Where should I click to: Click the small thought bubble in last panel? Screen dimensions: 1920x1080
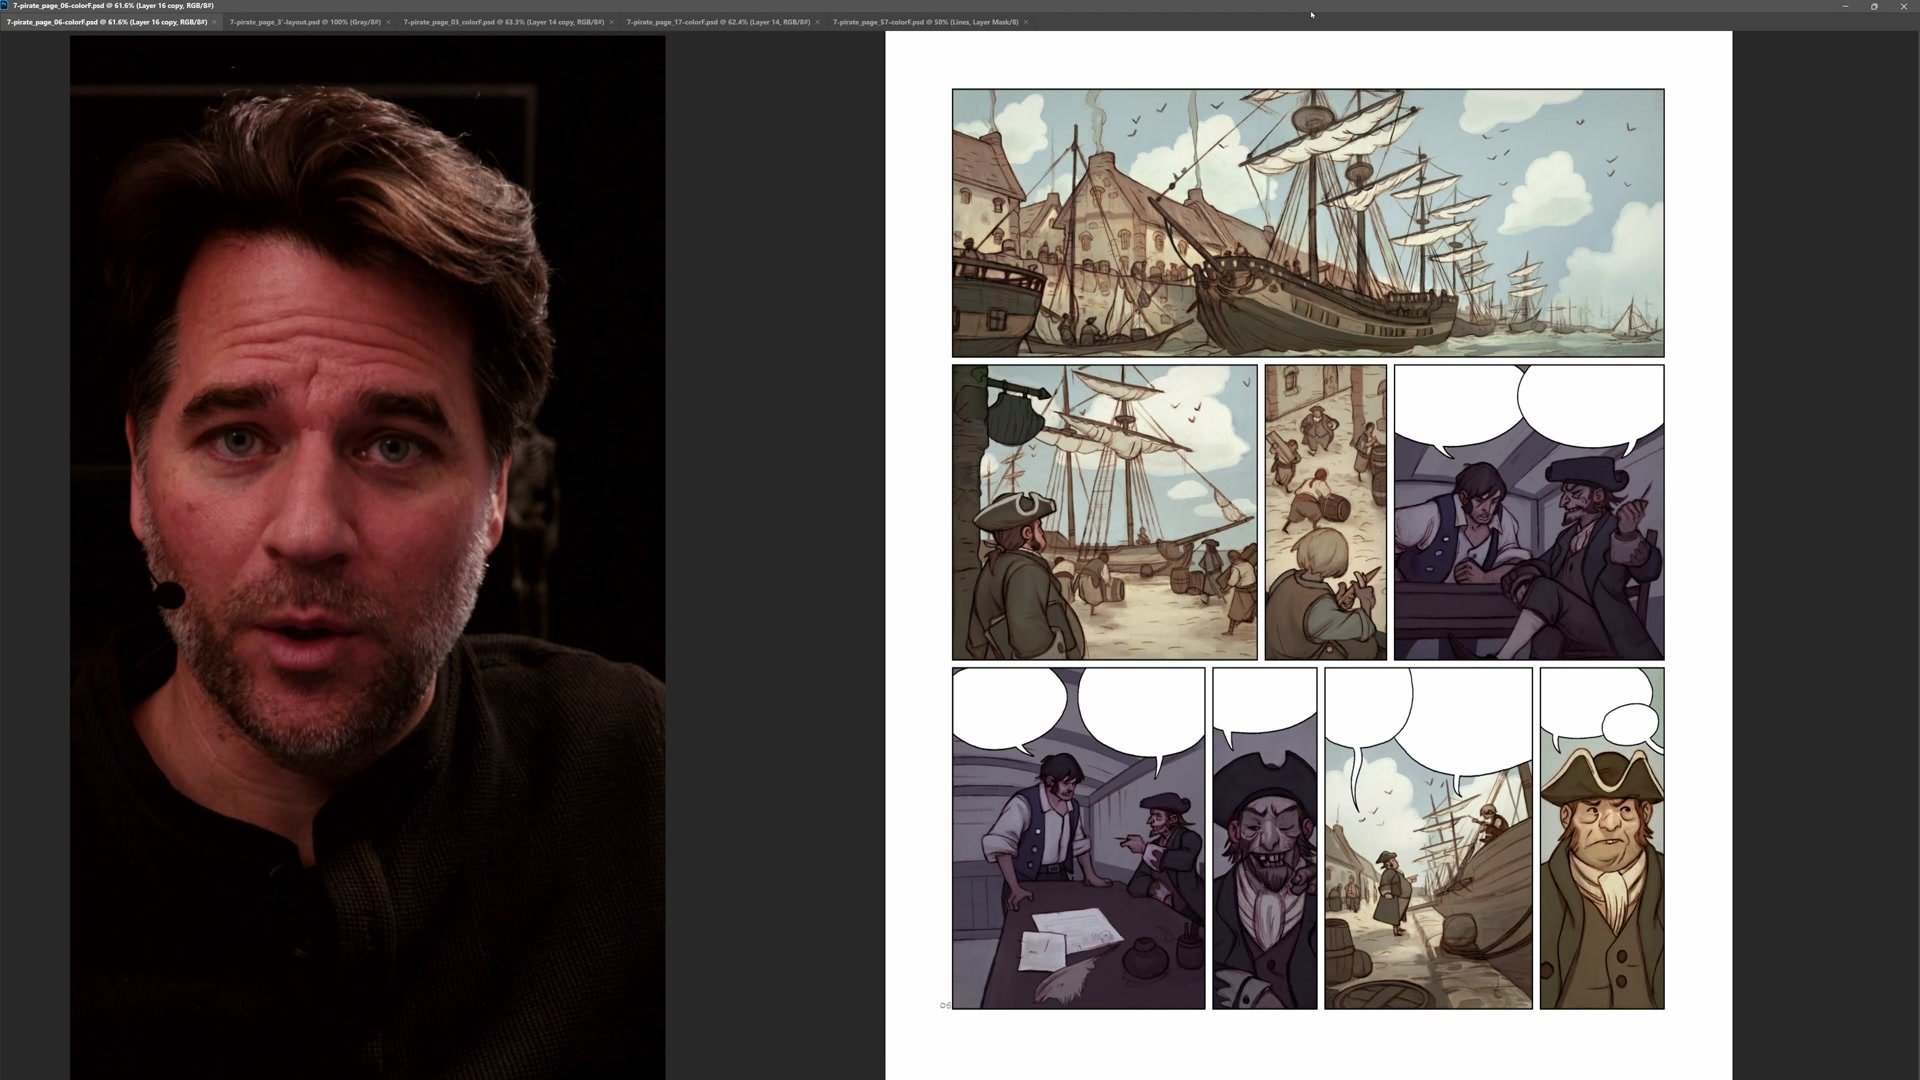(x=1629, y=722)
